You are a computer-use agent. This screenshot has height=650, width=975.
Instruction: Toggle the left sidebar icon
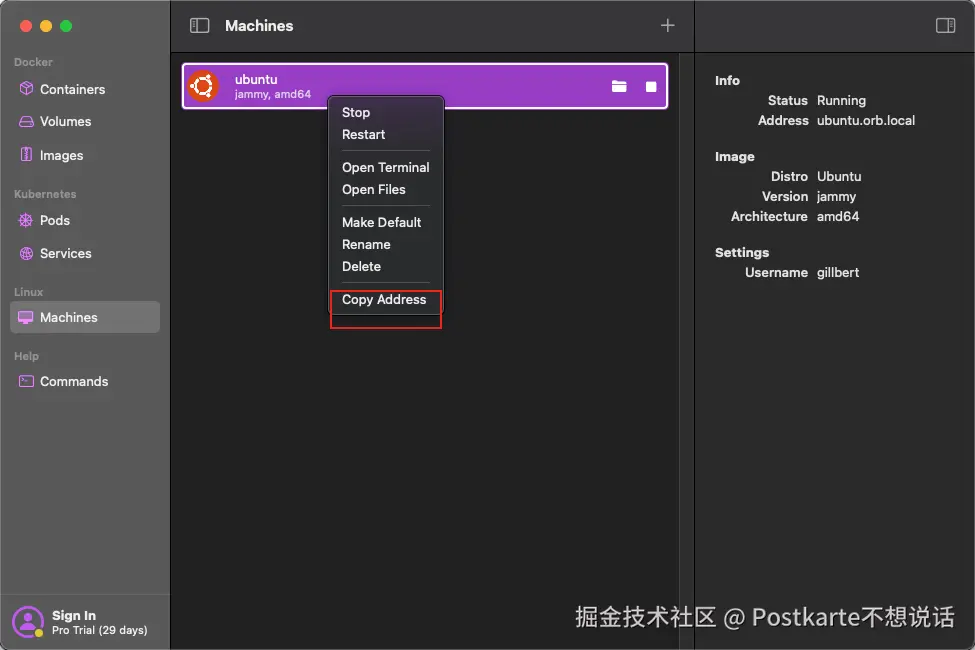point(199,26)
